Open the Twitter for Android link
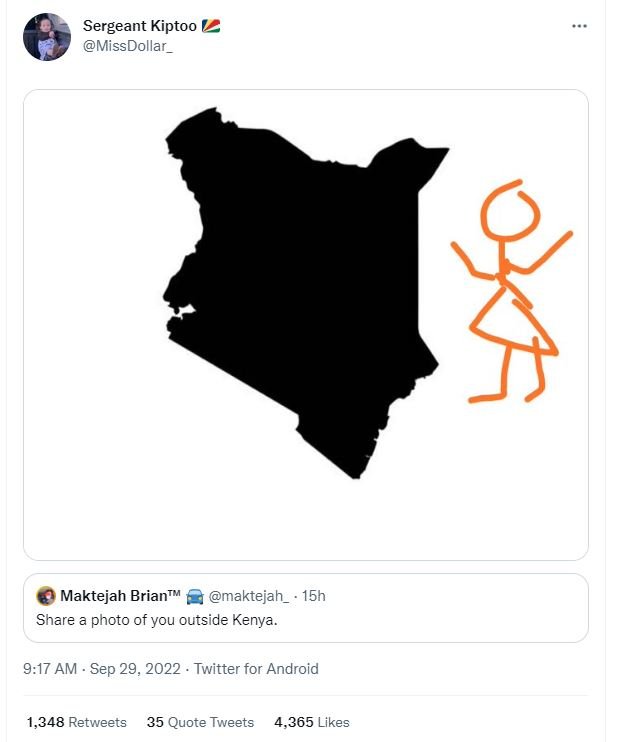620x742 pixels. [256, 669]
